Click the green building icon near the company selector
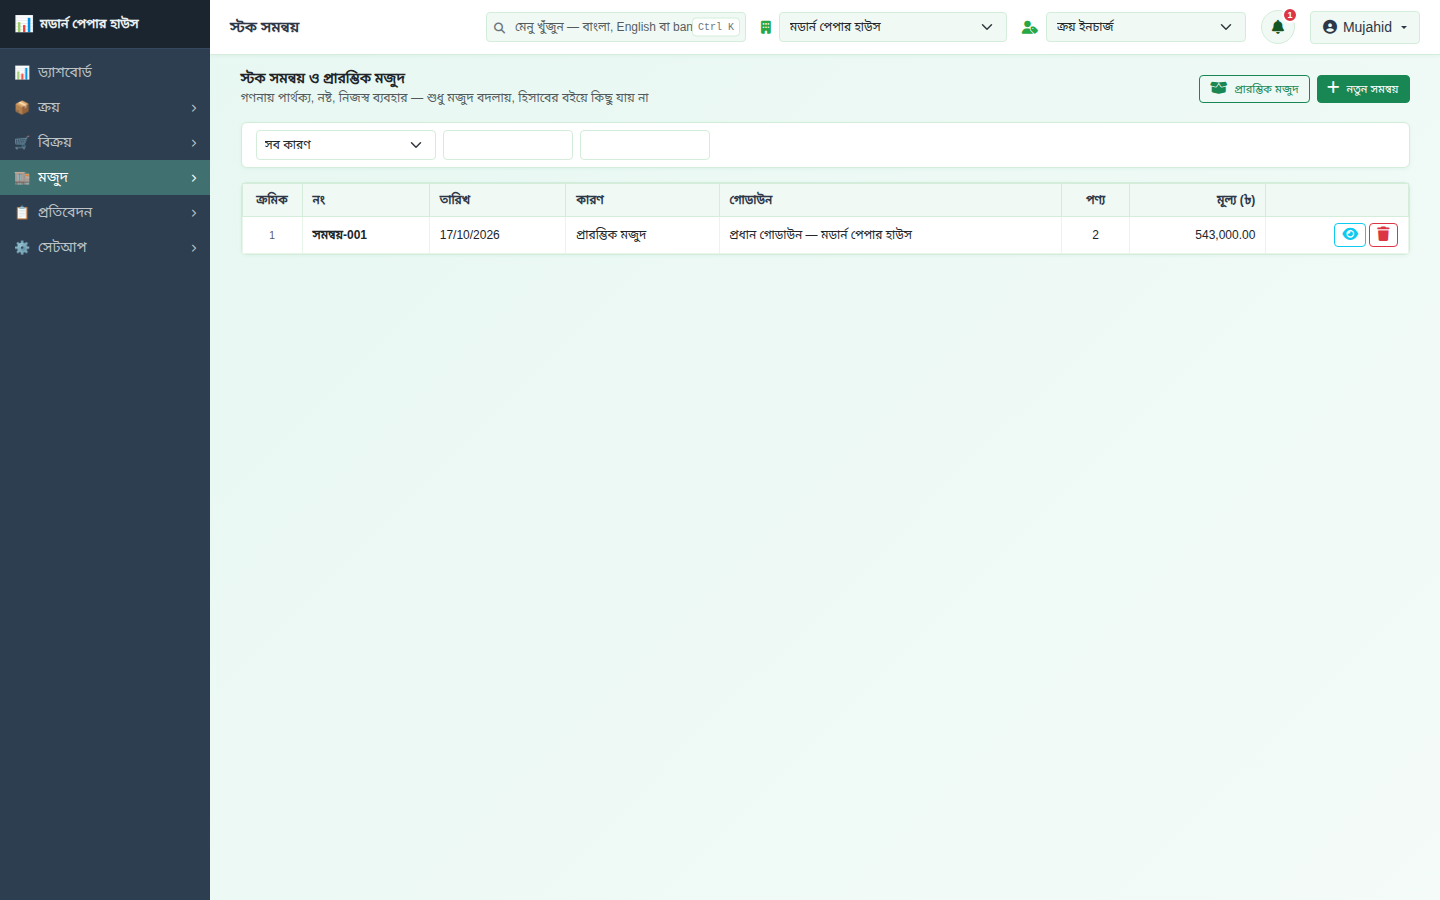The image size is (1440, 900). tap(766, 28)
